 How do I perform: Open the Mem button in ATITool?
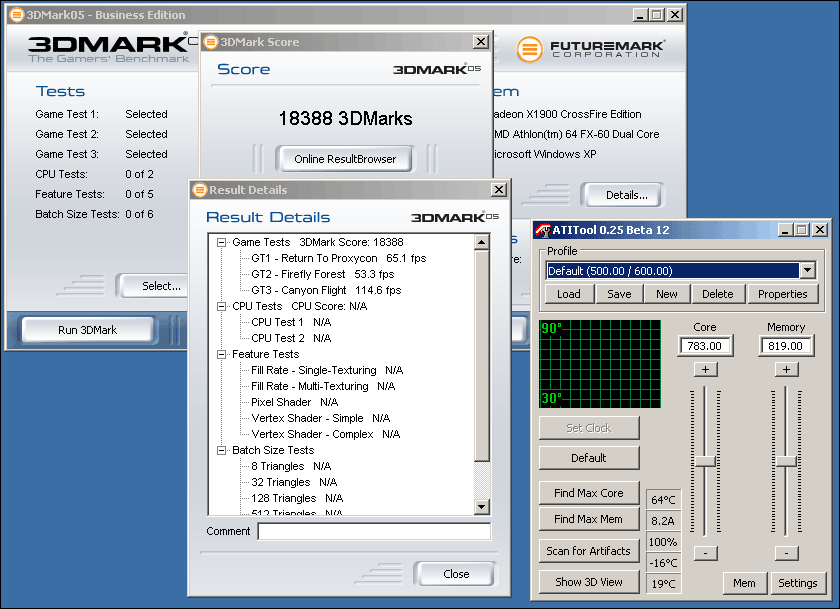click(x=744, y=583)
